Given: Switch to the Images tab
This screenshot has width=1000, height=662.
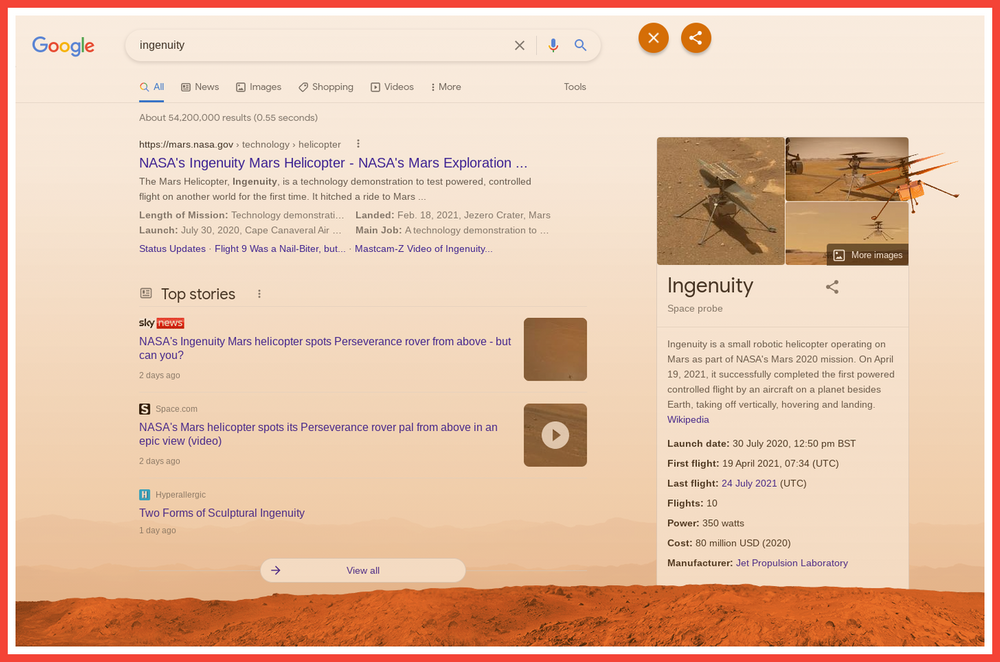Looking at the screenshot, I should pyautogui.click(x=258, y=87).
